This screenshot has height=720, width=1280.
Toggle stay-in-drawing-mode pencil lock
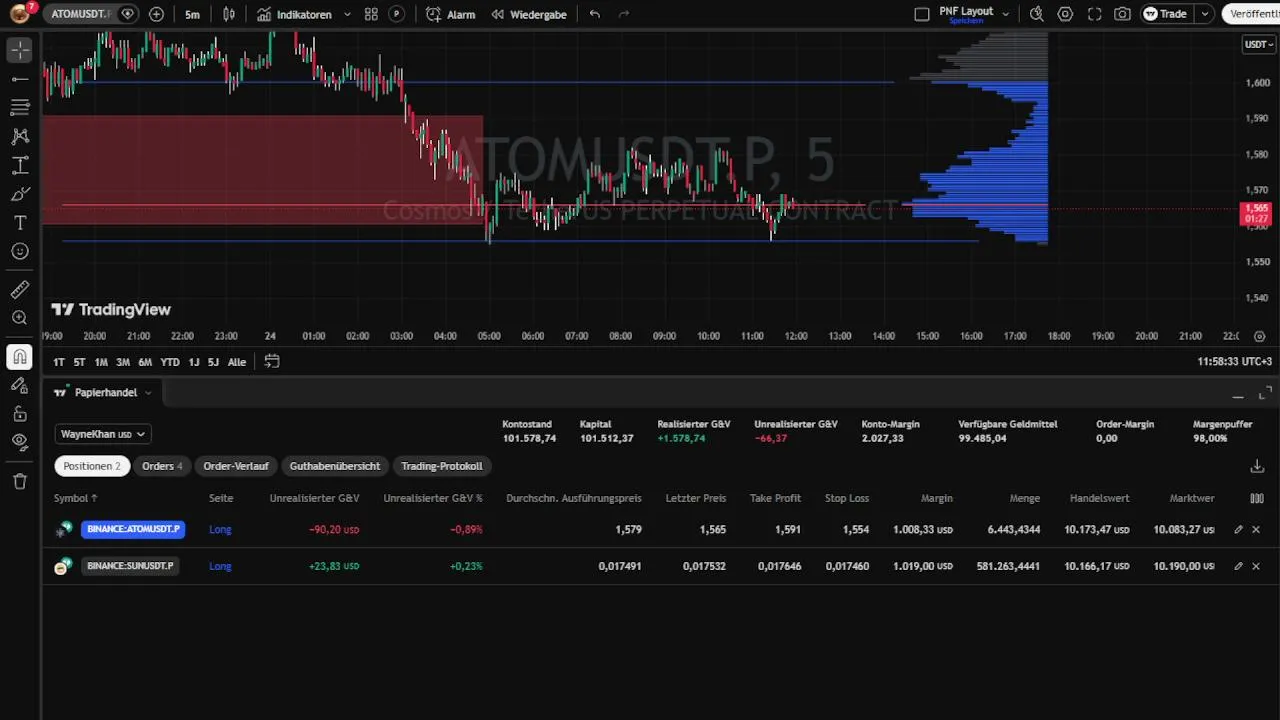tap(20, 385)
